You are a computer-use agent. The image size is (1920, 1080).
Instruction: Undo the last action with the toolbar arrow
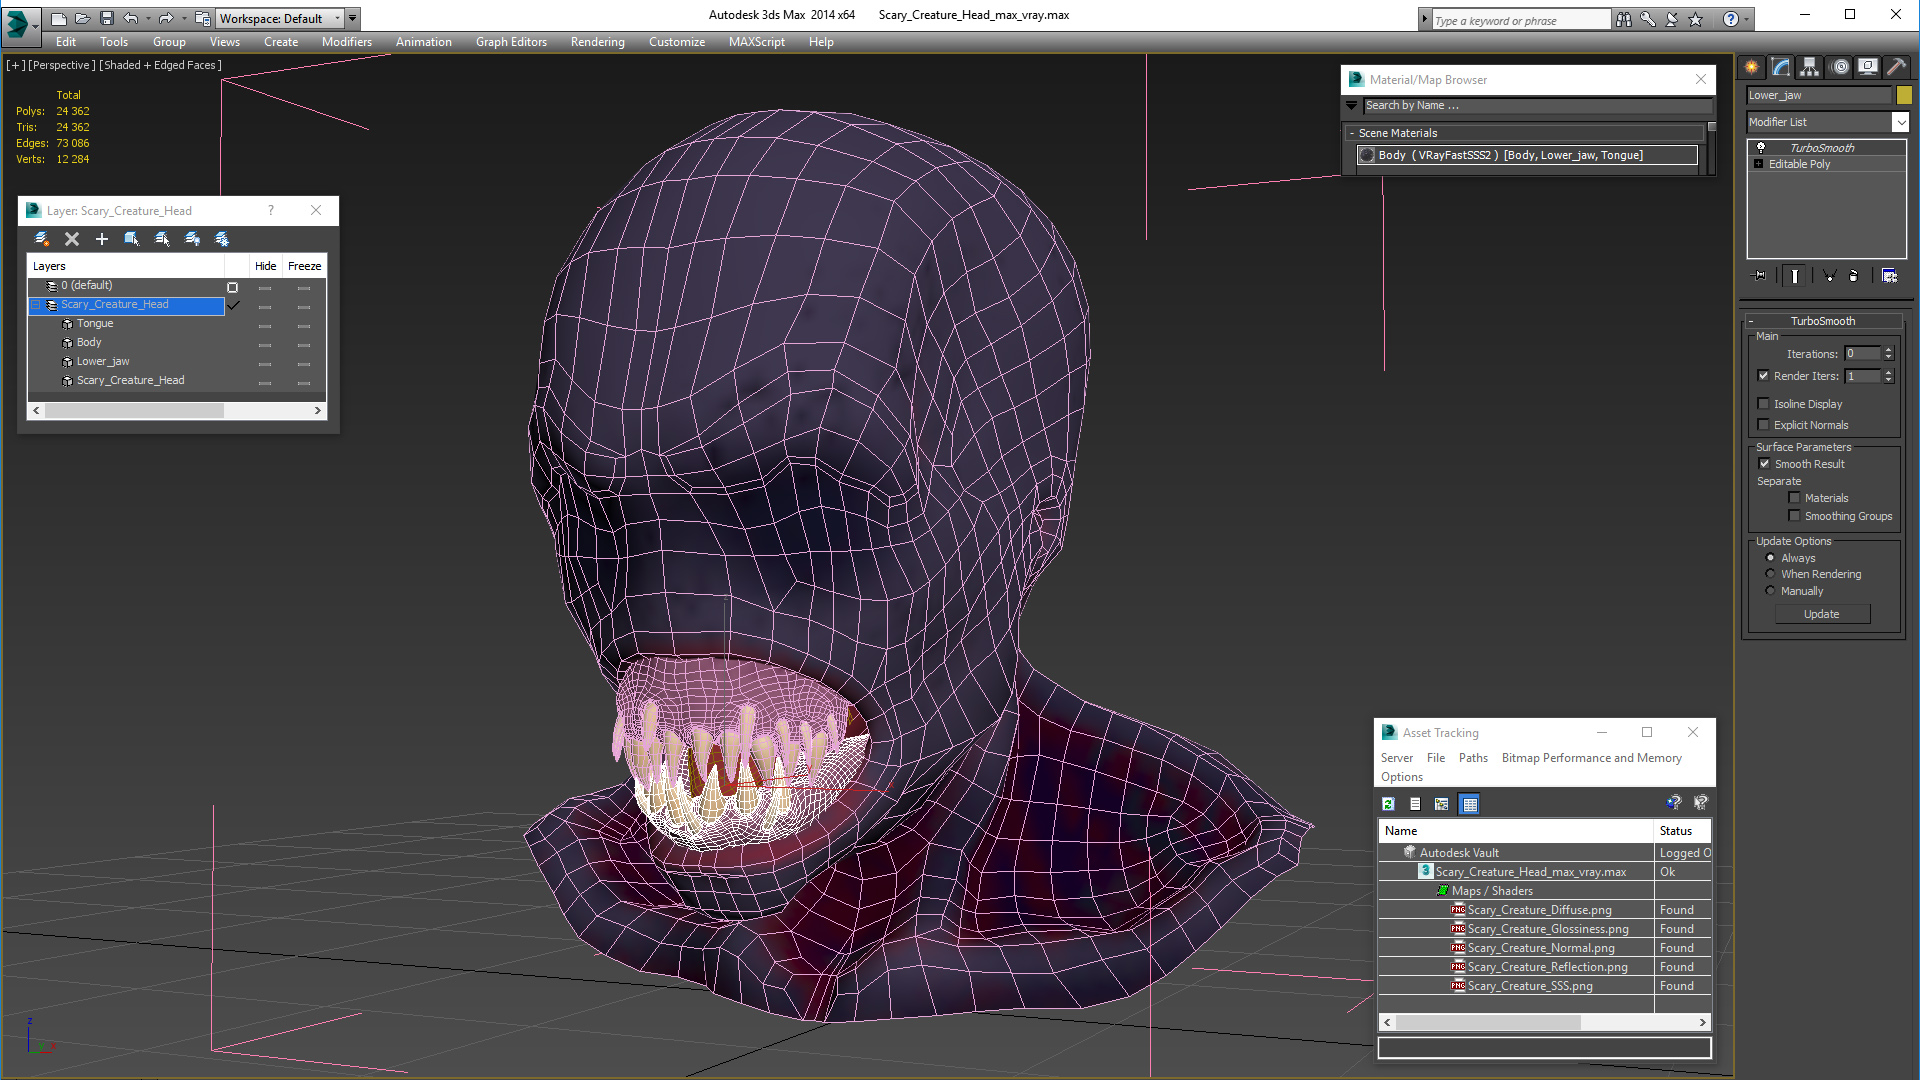click(131, 18)
